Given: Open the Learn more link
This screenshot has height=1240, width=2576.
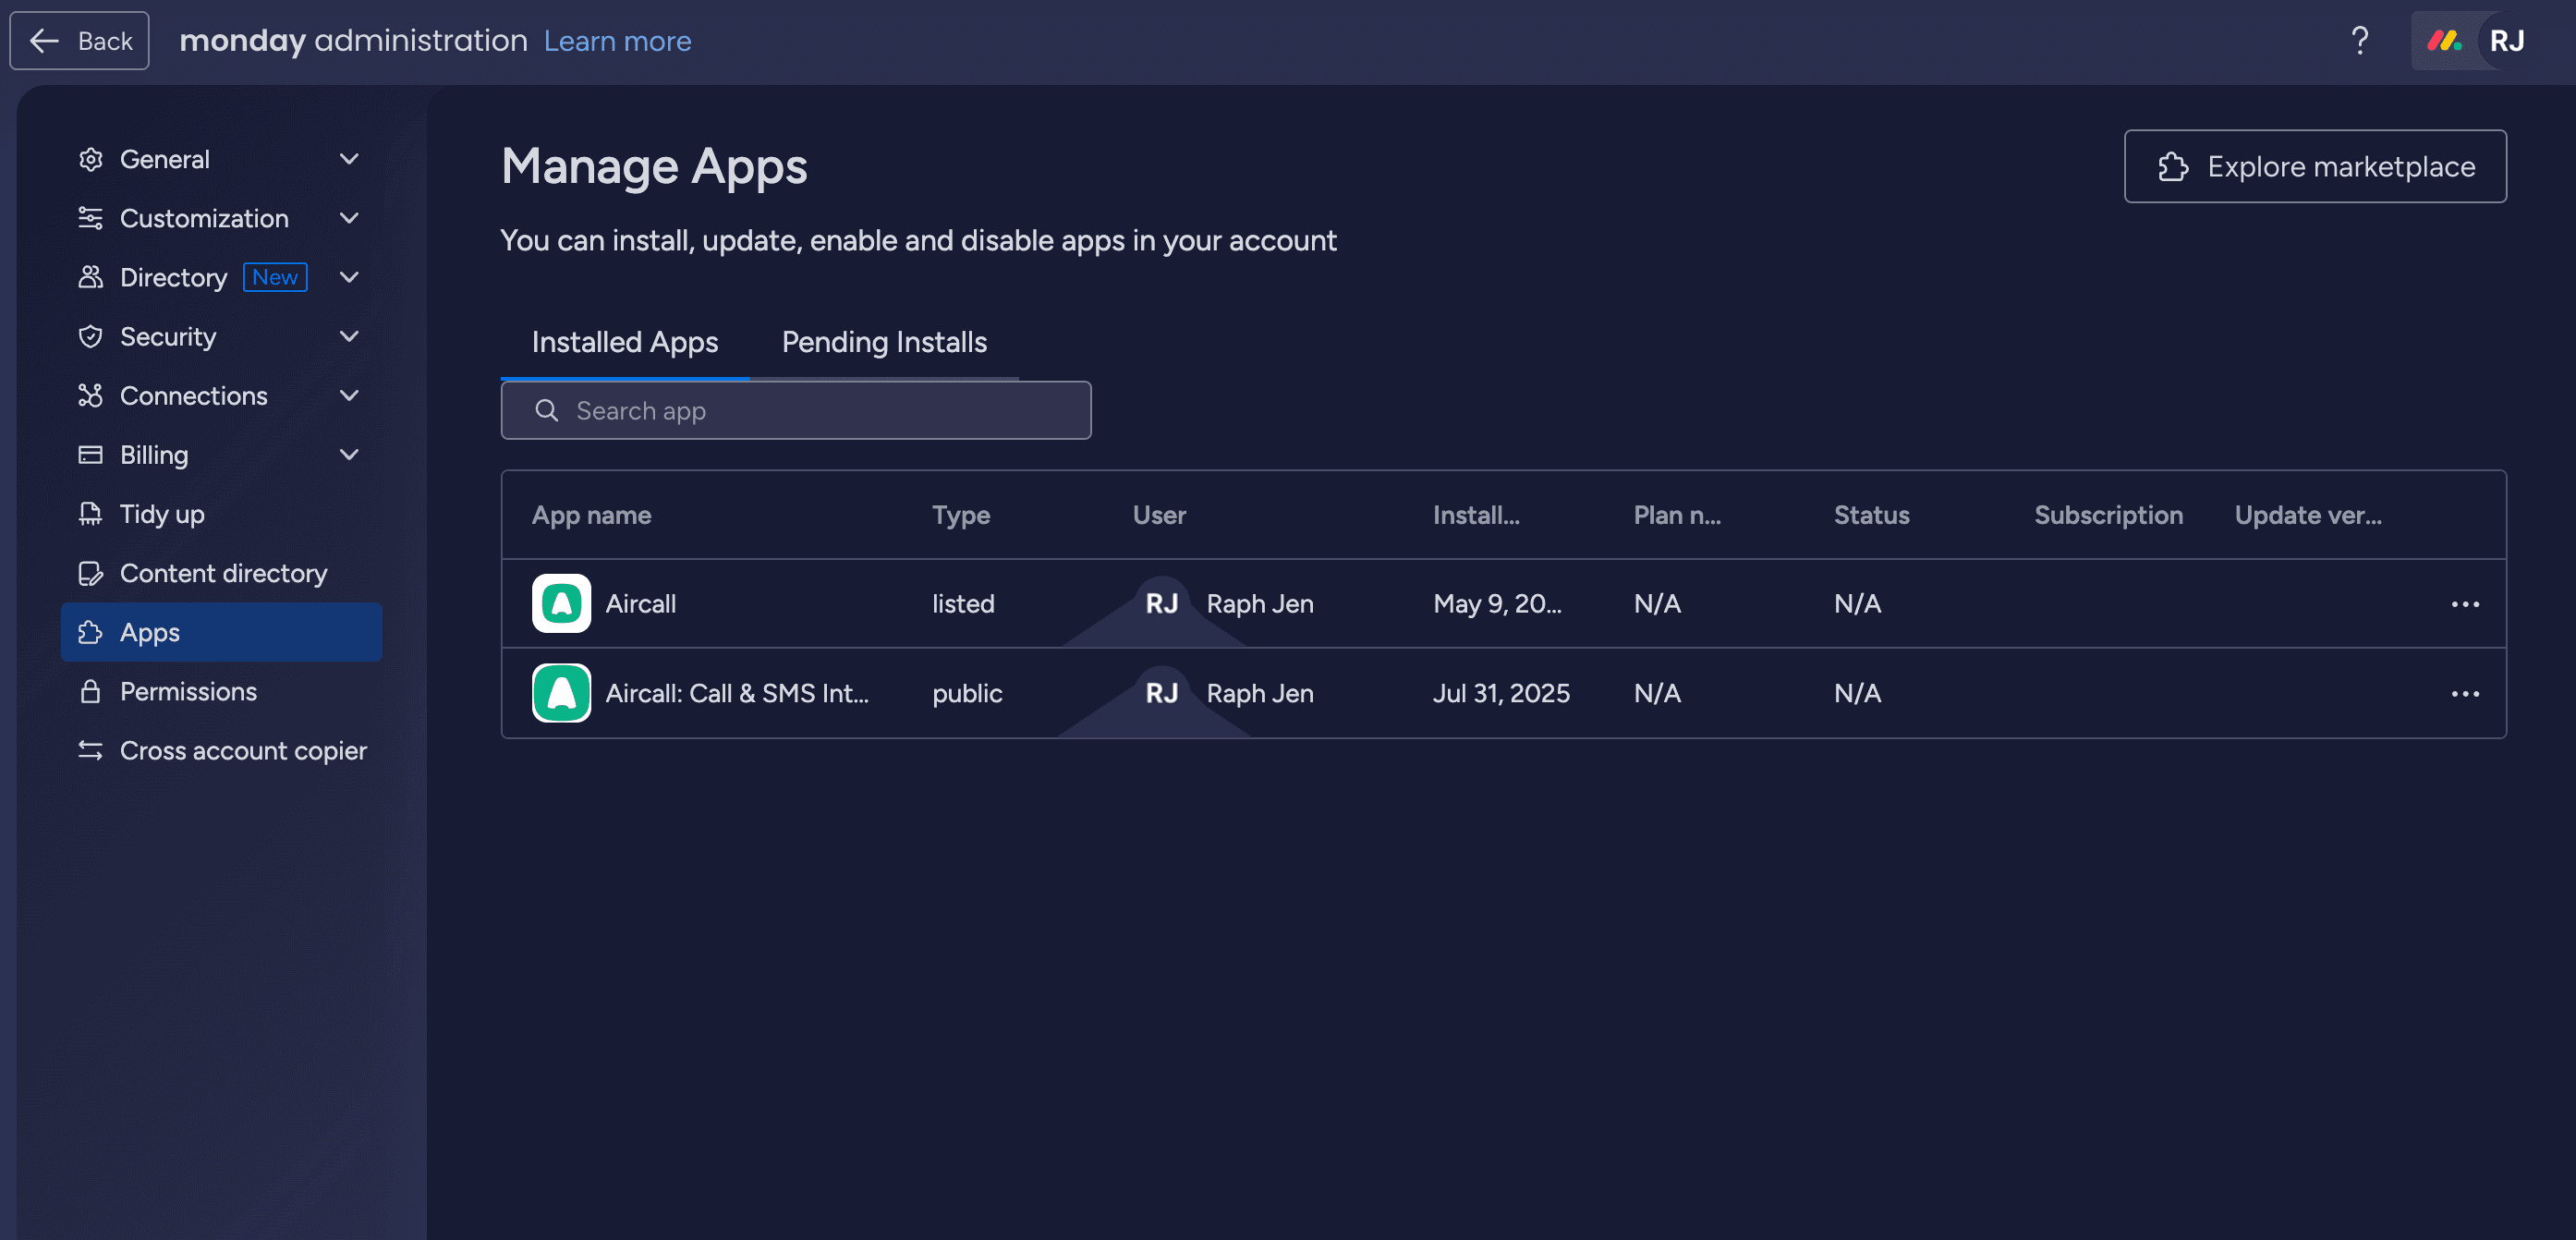Looking at the screenshot, I should pyautogui.click(x=617, y=41).
